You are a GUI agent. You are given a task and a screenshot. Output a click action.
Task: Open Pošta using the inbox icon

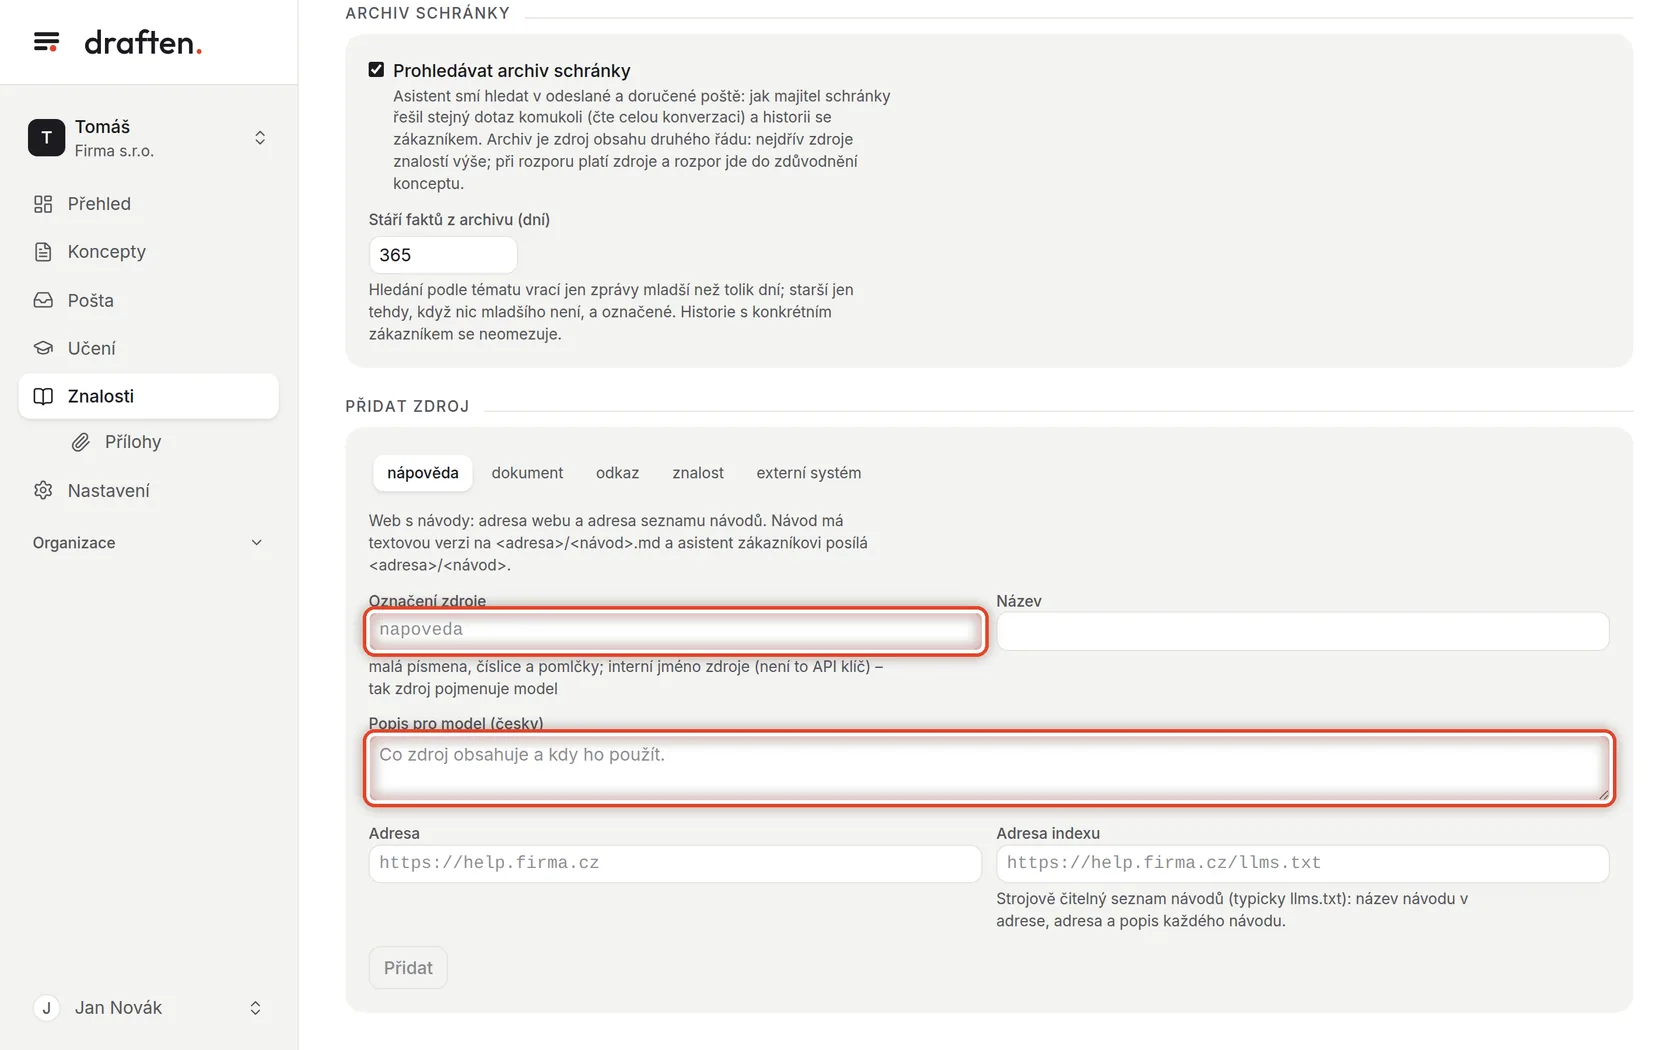[43, 300]
